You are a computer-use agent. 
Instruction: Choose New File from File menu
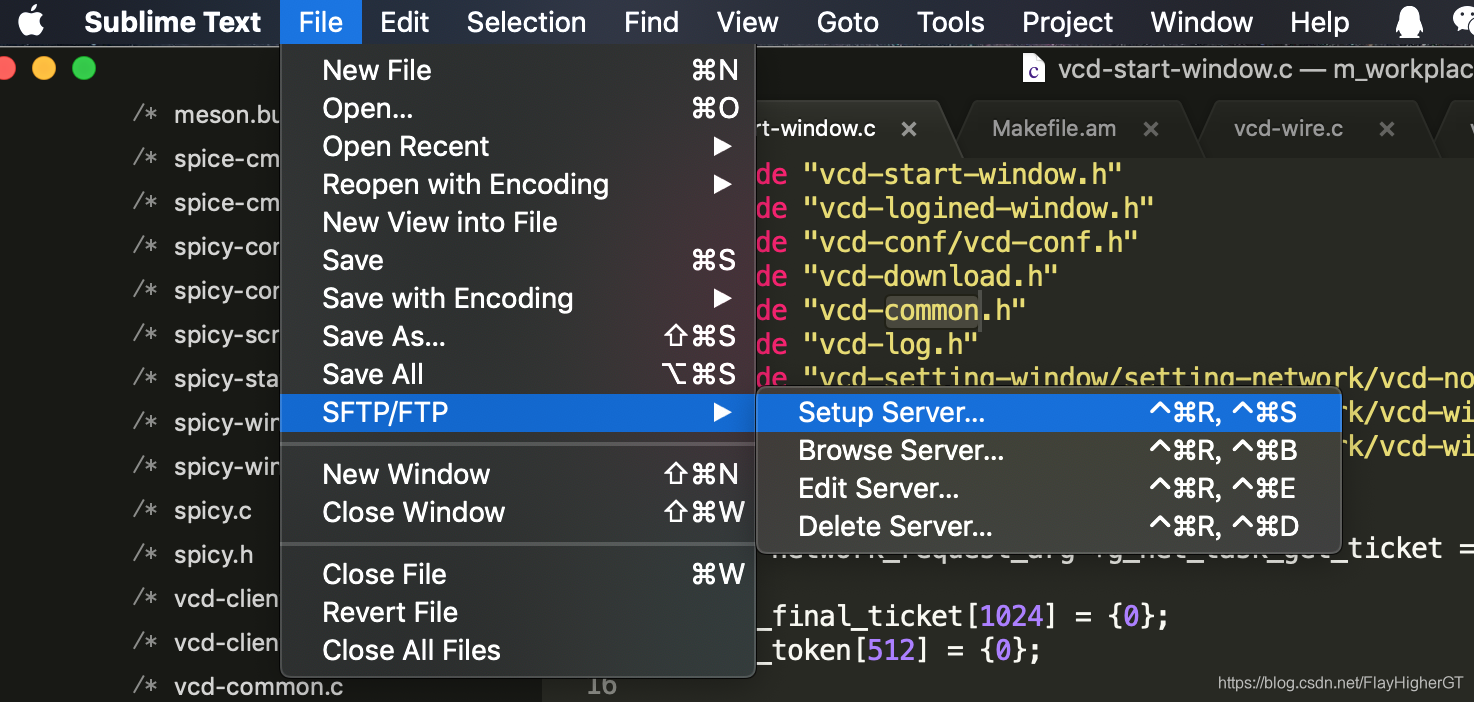tap(518, 70)
